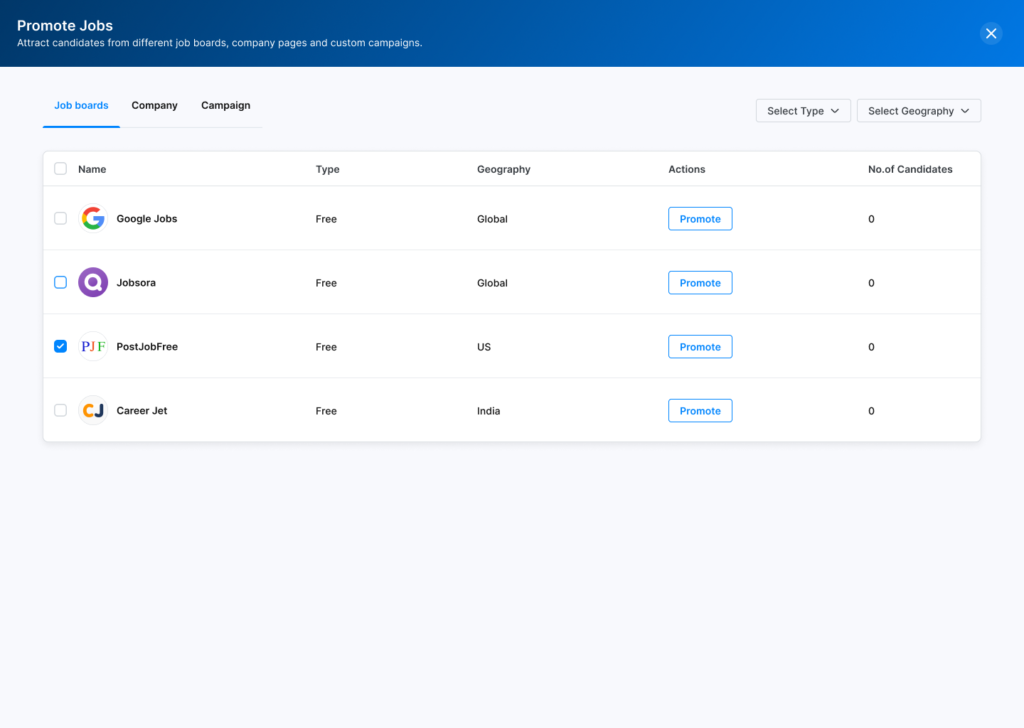Click Promote for Google Jobs

pyautogui.click(x=700, y=218)
